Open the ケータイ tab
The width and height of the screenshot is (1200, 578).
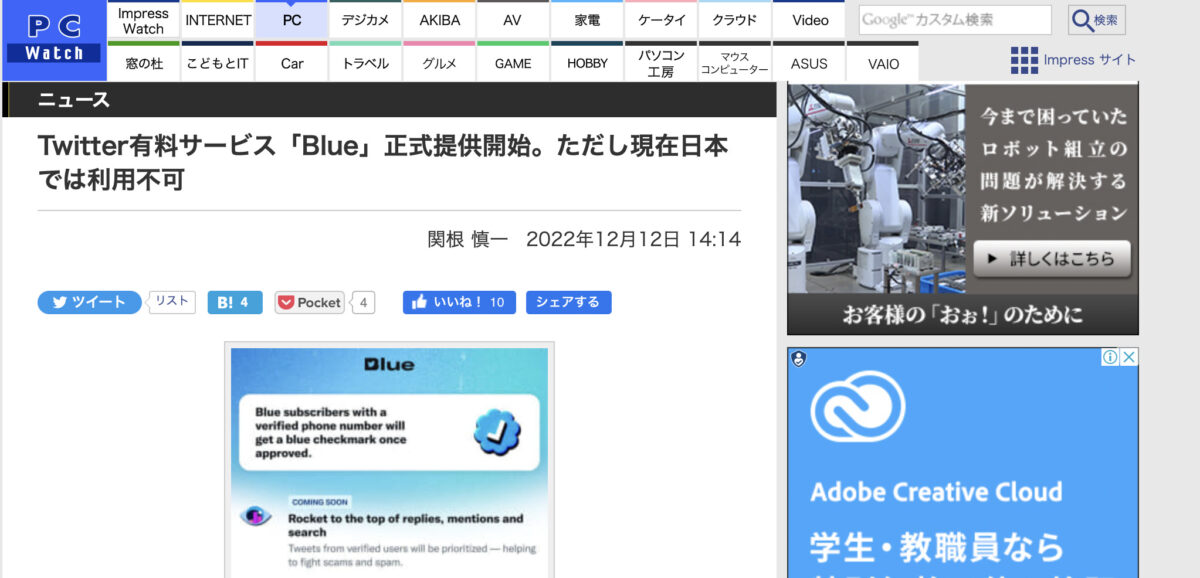pos(661,21)
